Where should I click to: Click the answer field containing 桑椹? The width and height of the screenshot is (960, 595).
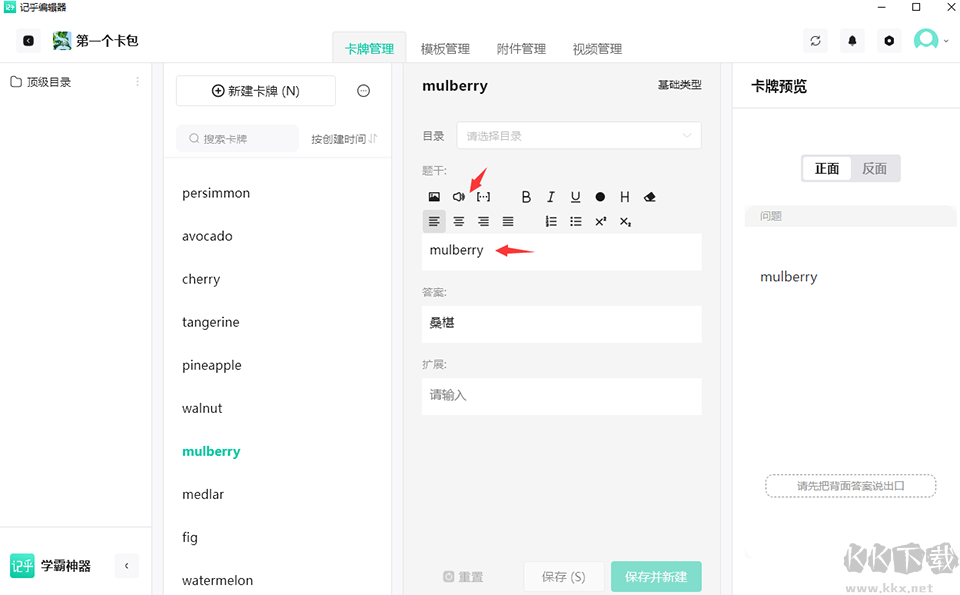[561, 324]
